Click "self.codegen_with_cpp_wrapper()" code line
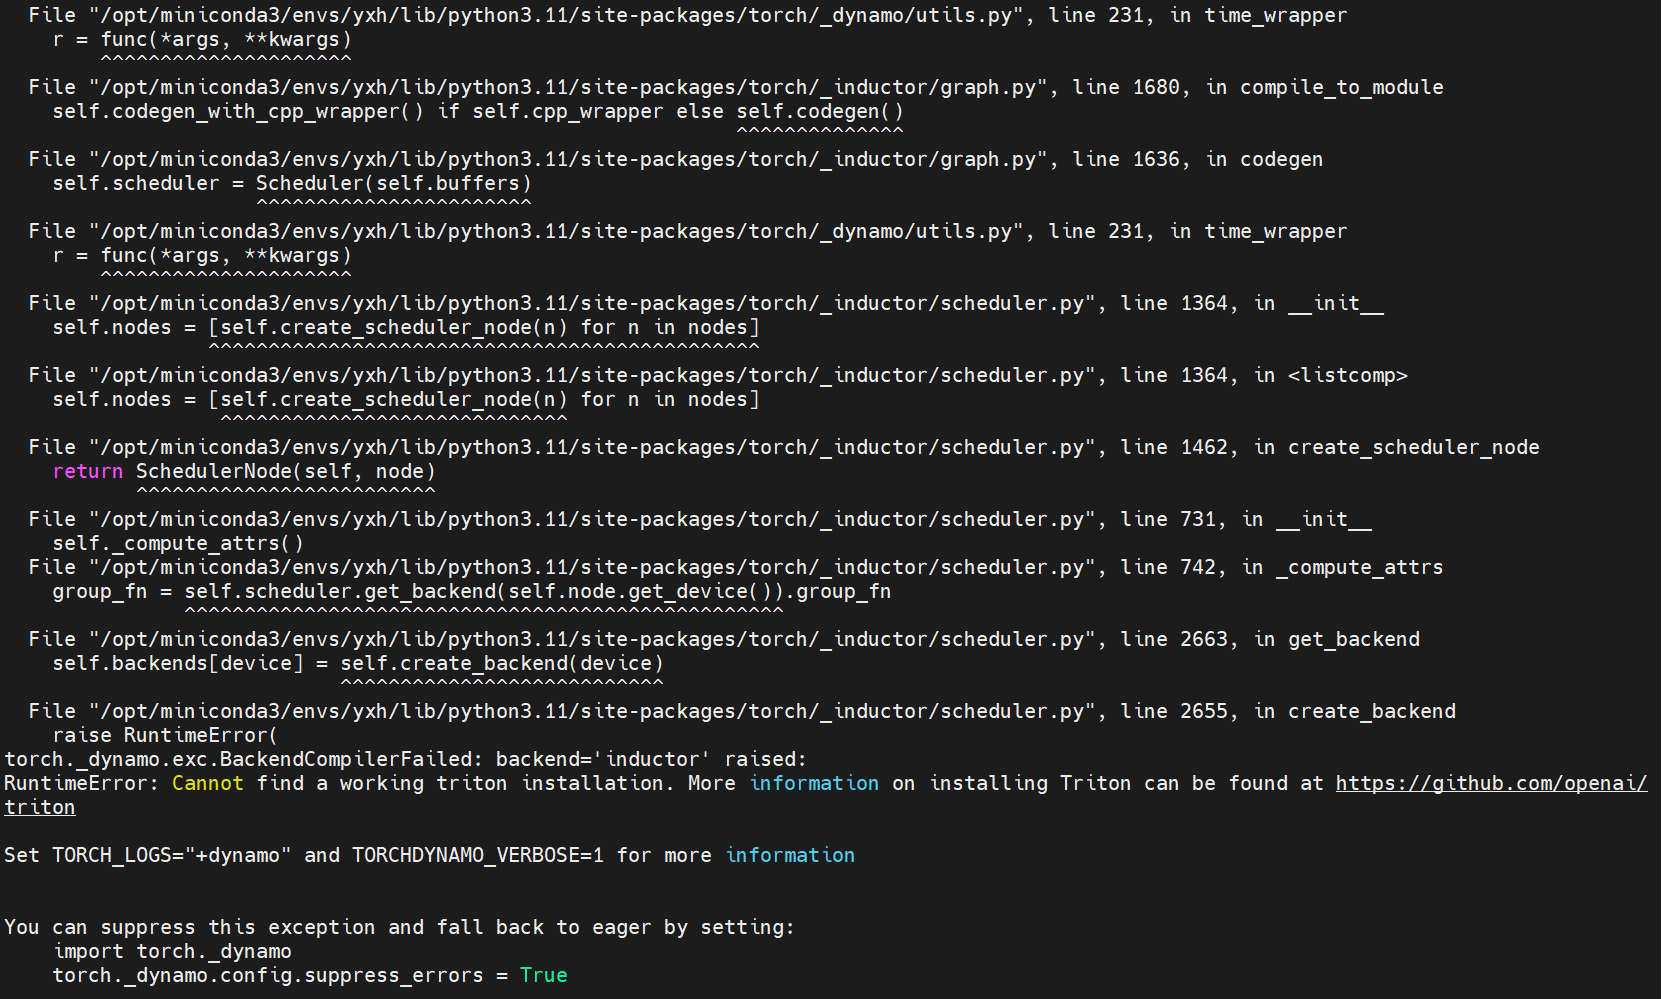This screenshot has height=999, width=1662. pyautogui.click(x=478, y=111)
